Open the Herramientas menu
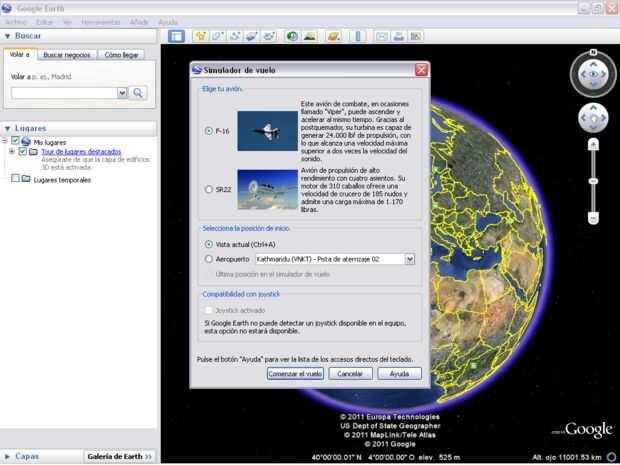 click(x=100, y=22)
